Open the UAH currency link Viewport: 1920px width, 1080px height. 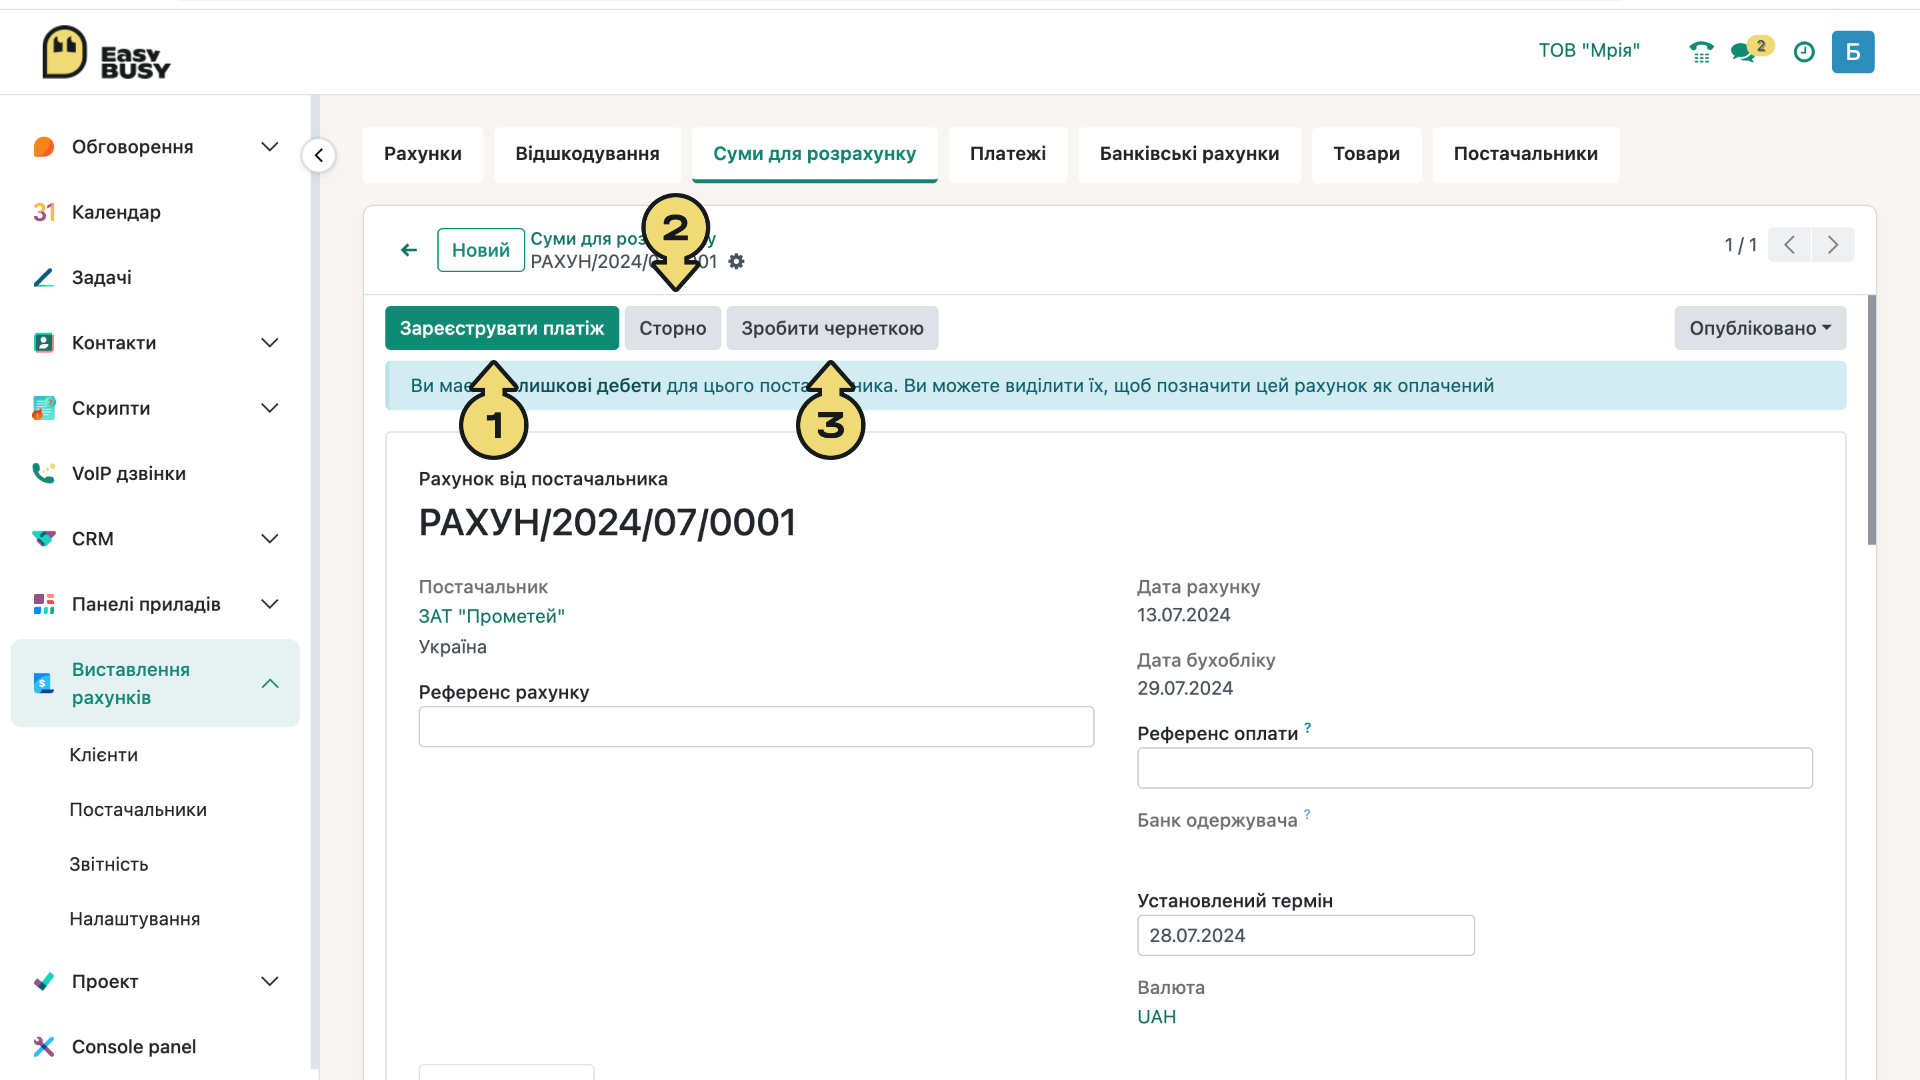(x=1156, y=1017)
